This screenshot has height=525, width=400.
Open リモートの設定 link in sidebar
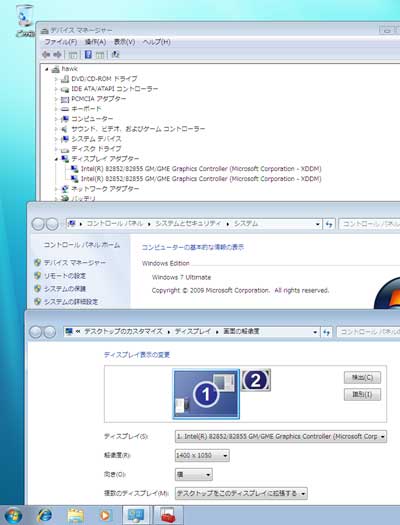65,276
